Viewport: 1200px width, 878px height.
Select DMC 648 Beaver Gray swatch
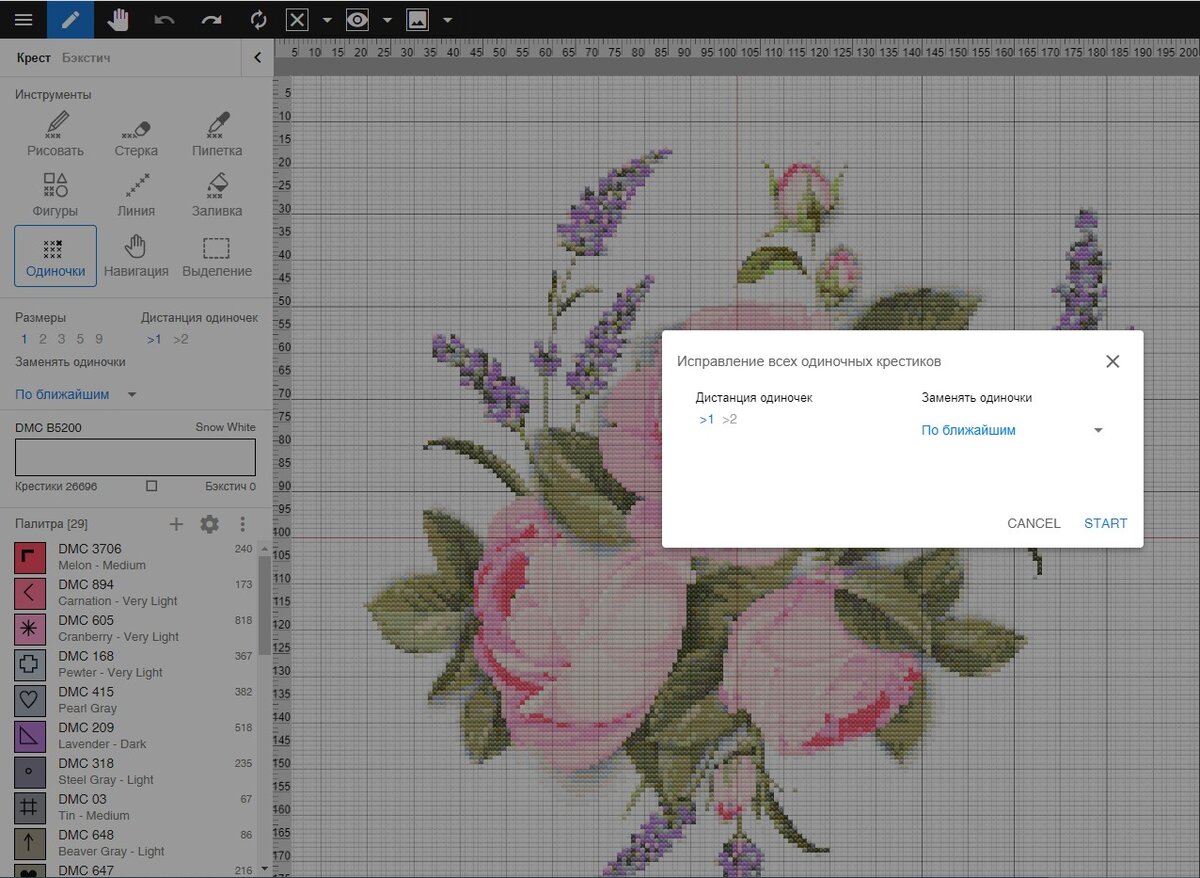[x=29, y=843]
